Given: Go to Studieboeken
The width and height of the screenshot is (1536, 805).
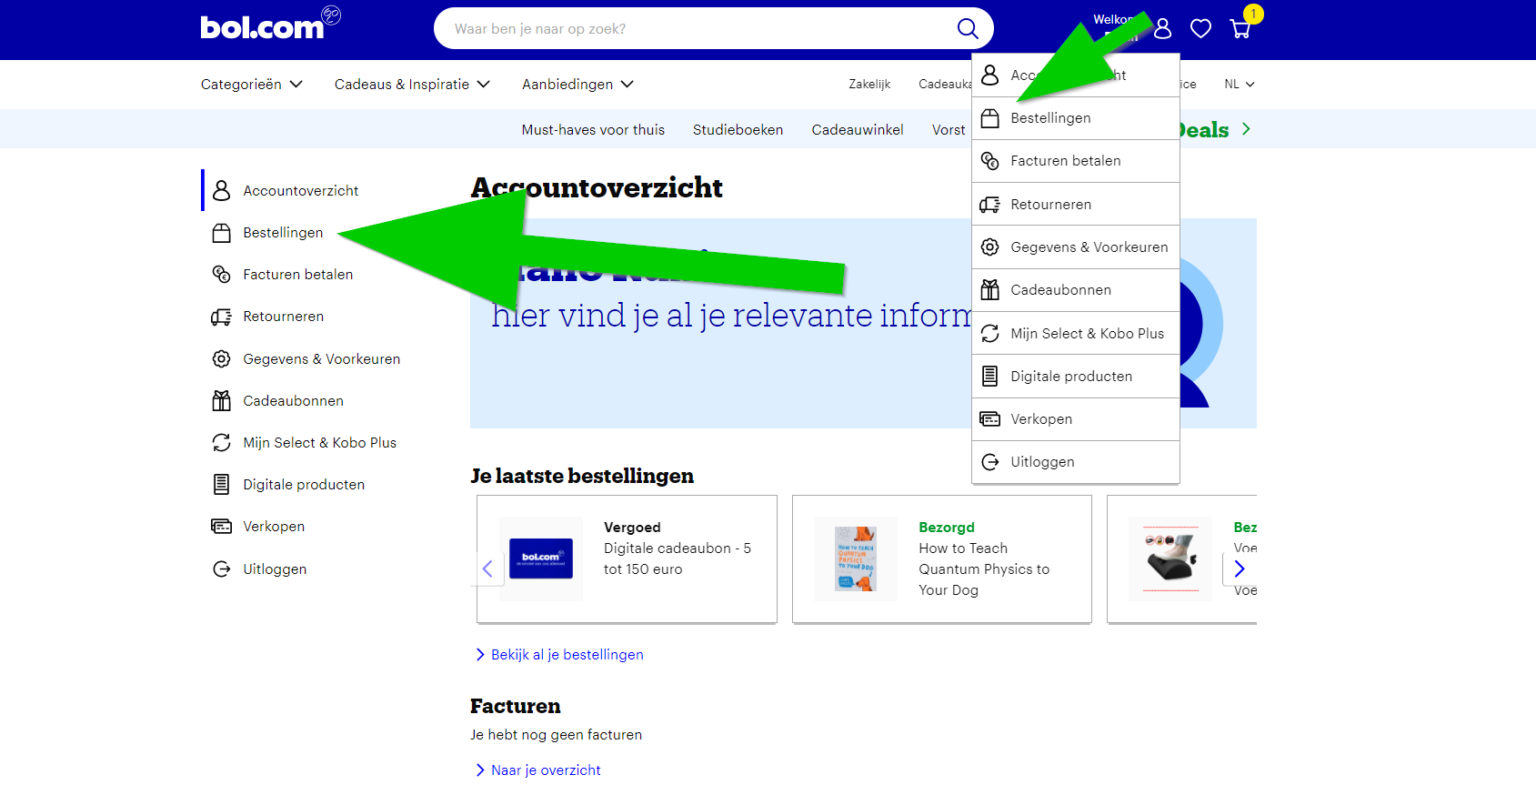Looking at the screenshot, I should tap(738, 129).
